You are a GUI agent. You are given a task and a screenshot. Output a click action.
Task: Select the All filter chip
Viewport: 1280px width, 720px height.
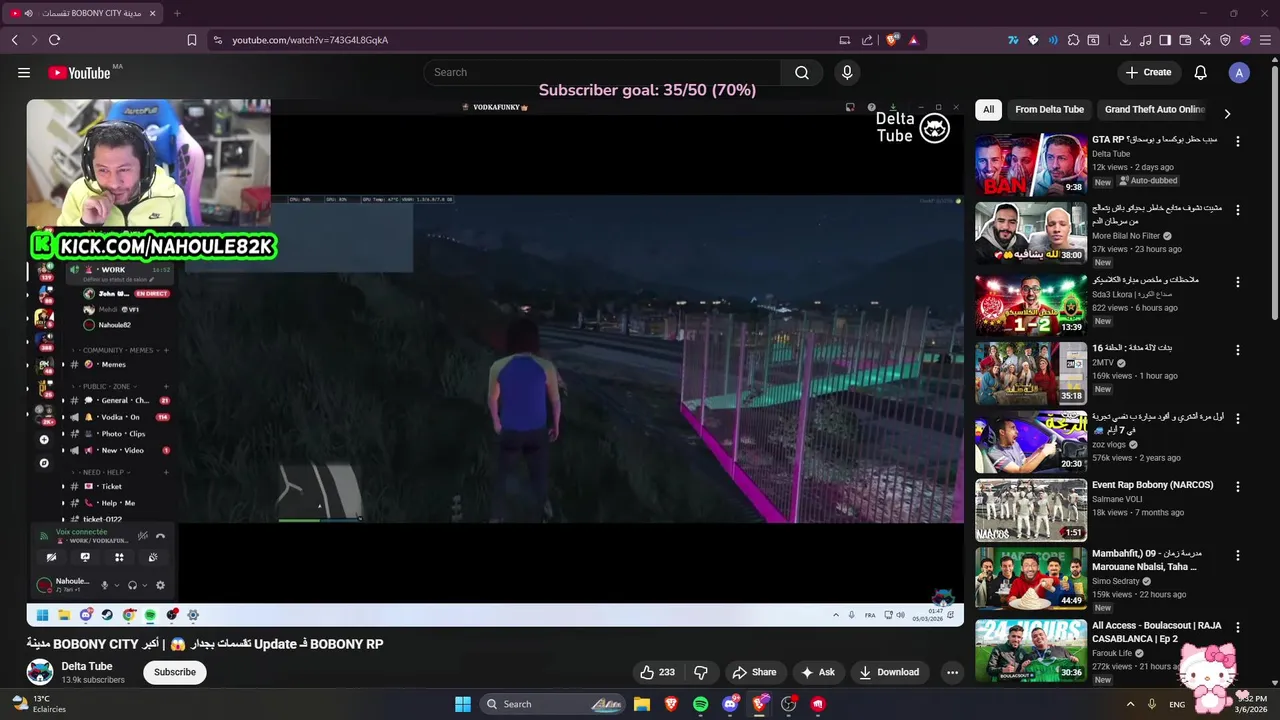[x=988, y=109]
